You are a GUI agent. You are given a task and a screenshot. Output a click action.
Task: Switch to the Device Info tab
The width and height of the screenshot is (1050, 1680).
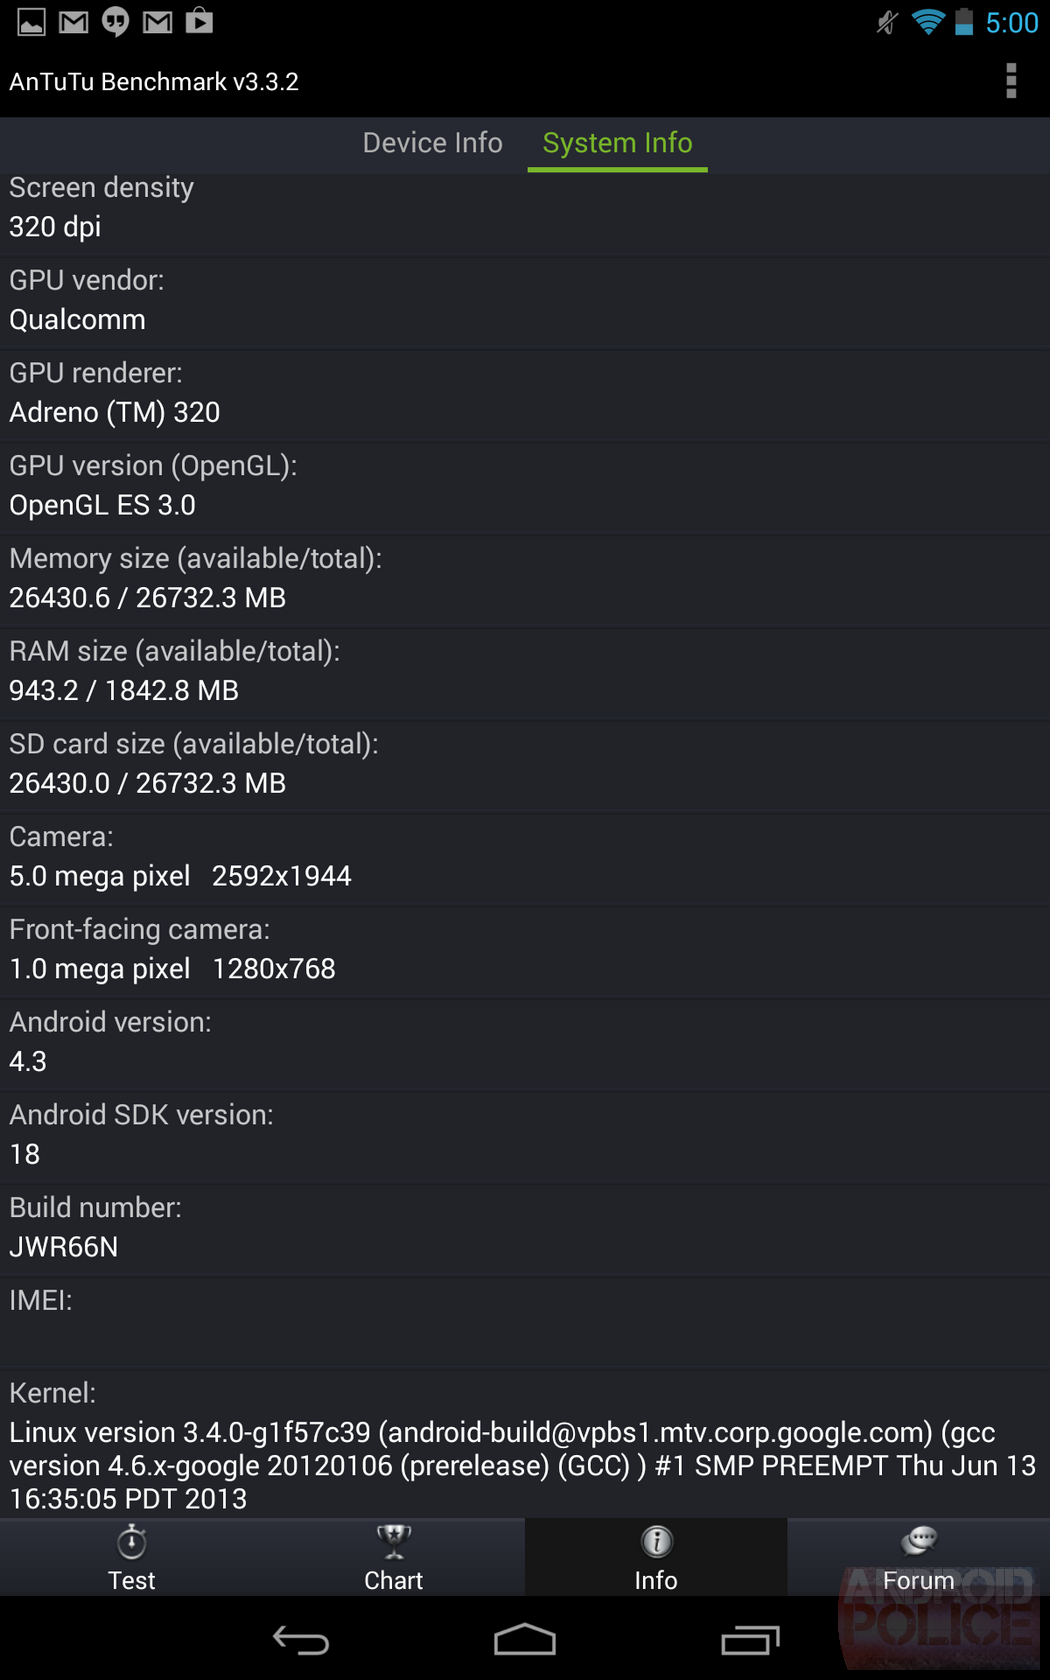[432, 143]
